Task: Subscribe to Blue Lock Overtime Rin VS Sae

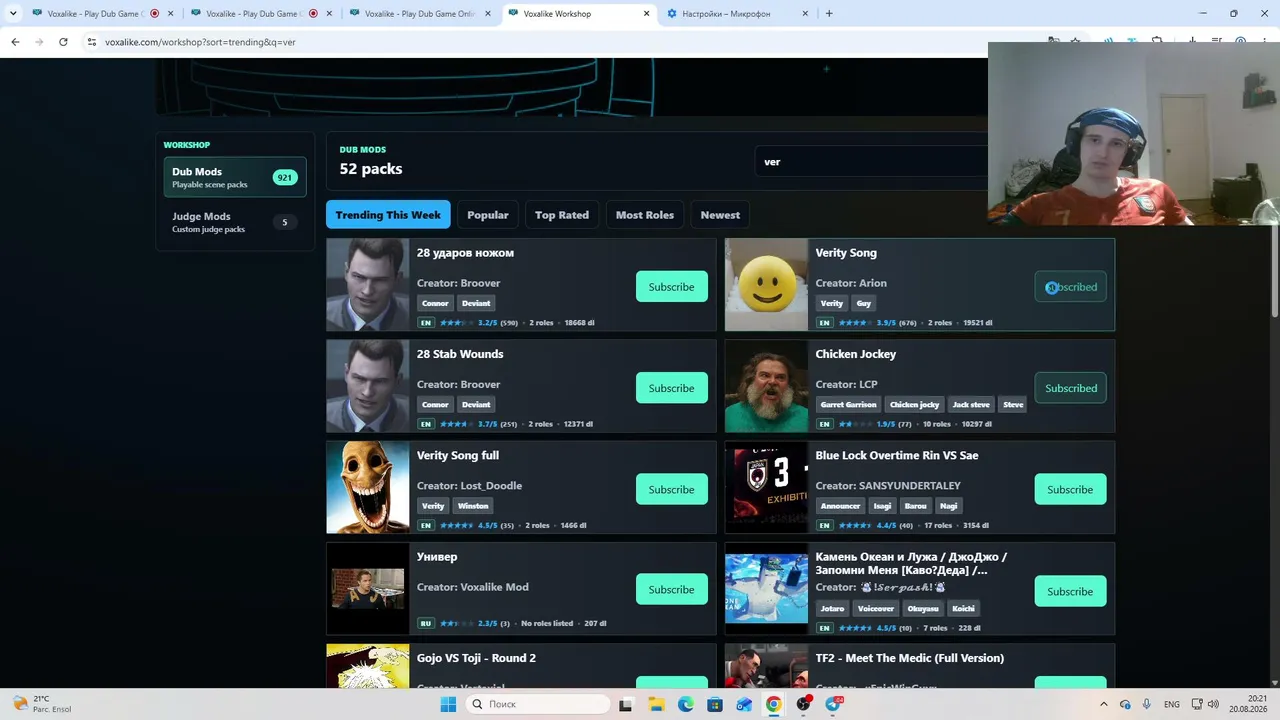Action: click(x=1070, y=489)
